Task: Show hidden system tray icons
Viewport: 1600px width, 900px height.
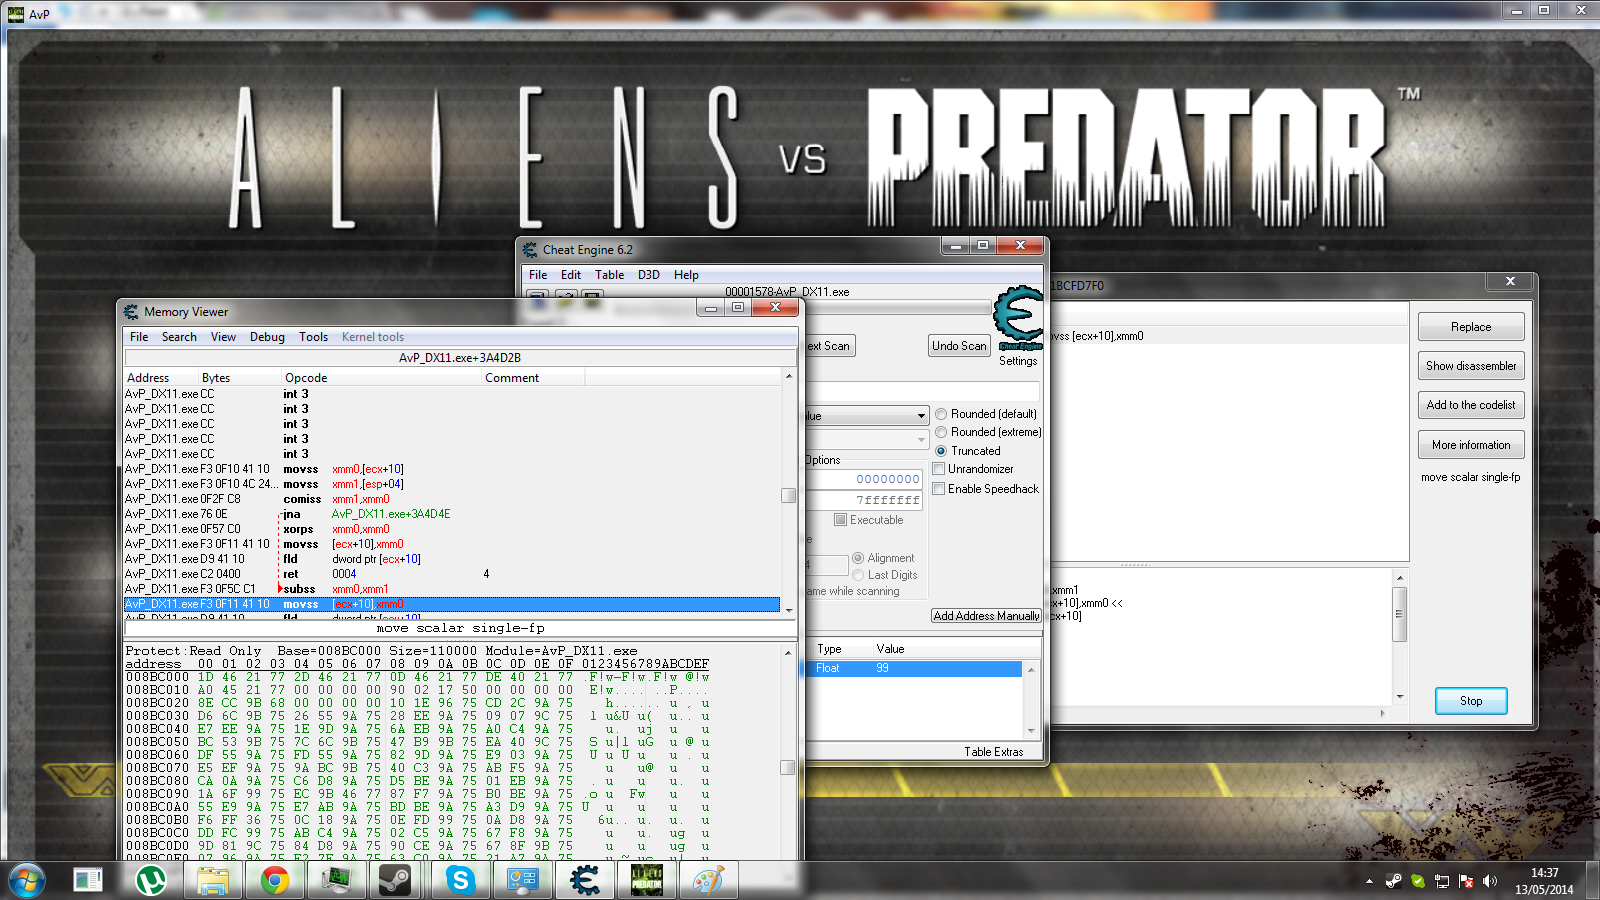Action: click(x=1369, y=881)
